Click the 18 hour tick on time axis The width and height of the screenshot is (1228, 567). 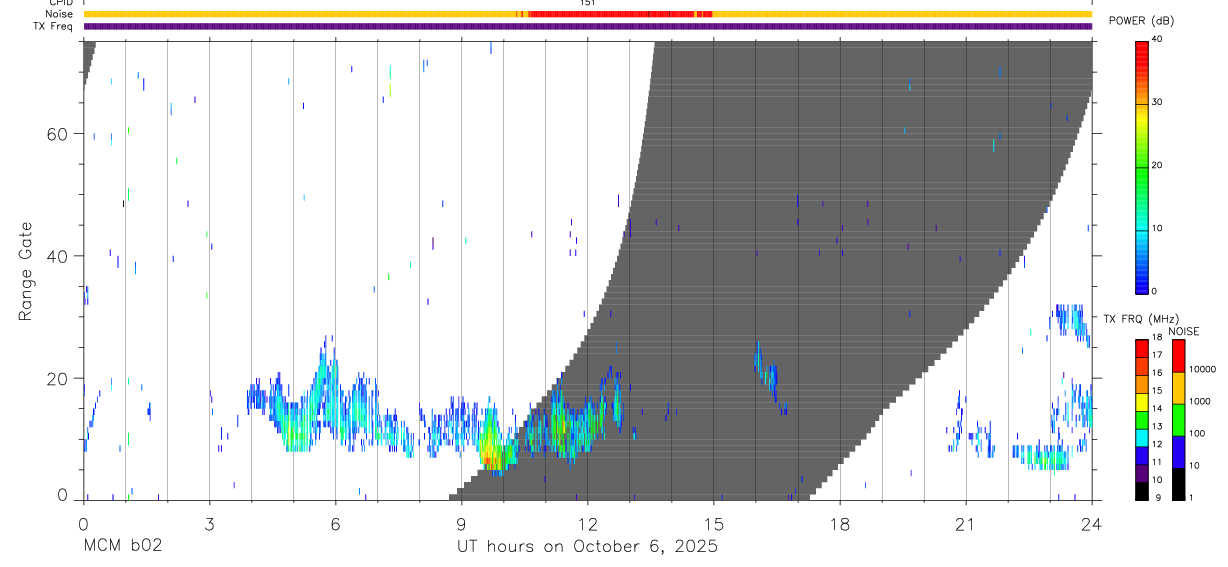coord(839,524)
